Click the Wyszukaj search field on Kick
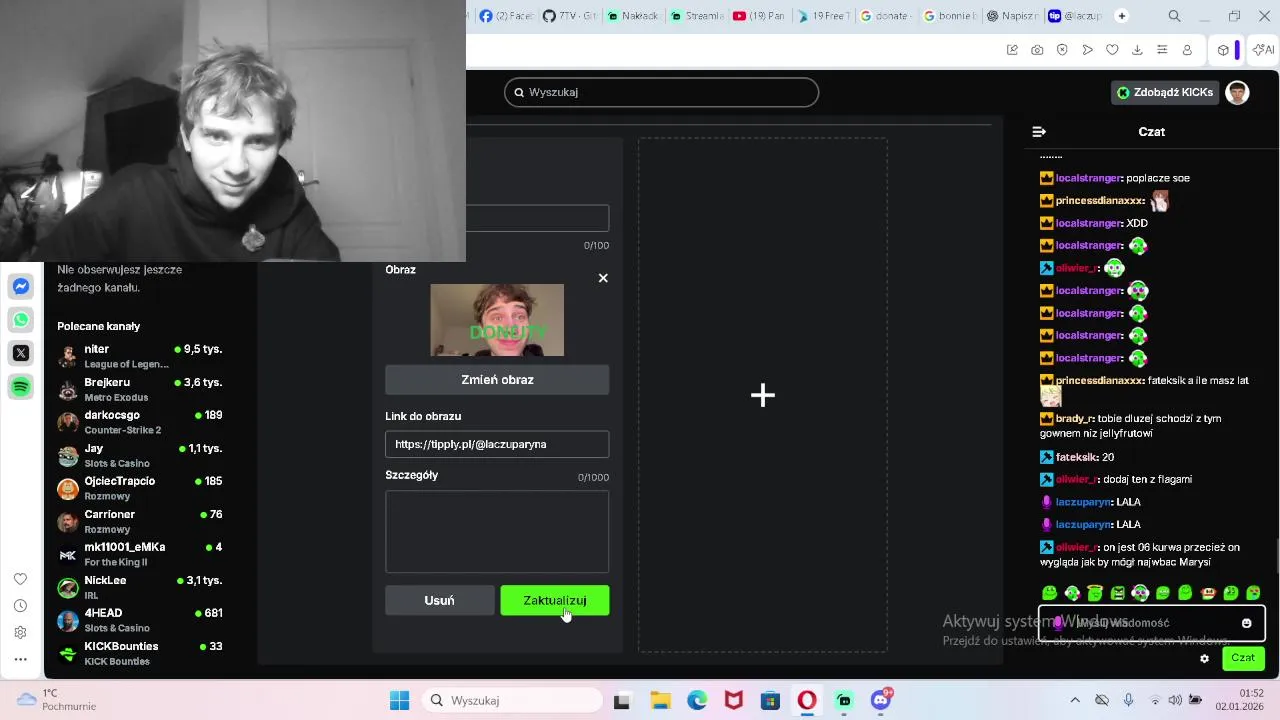The image size is (1280, 720). 661,92
